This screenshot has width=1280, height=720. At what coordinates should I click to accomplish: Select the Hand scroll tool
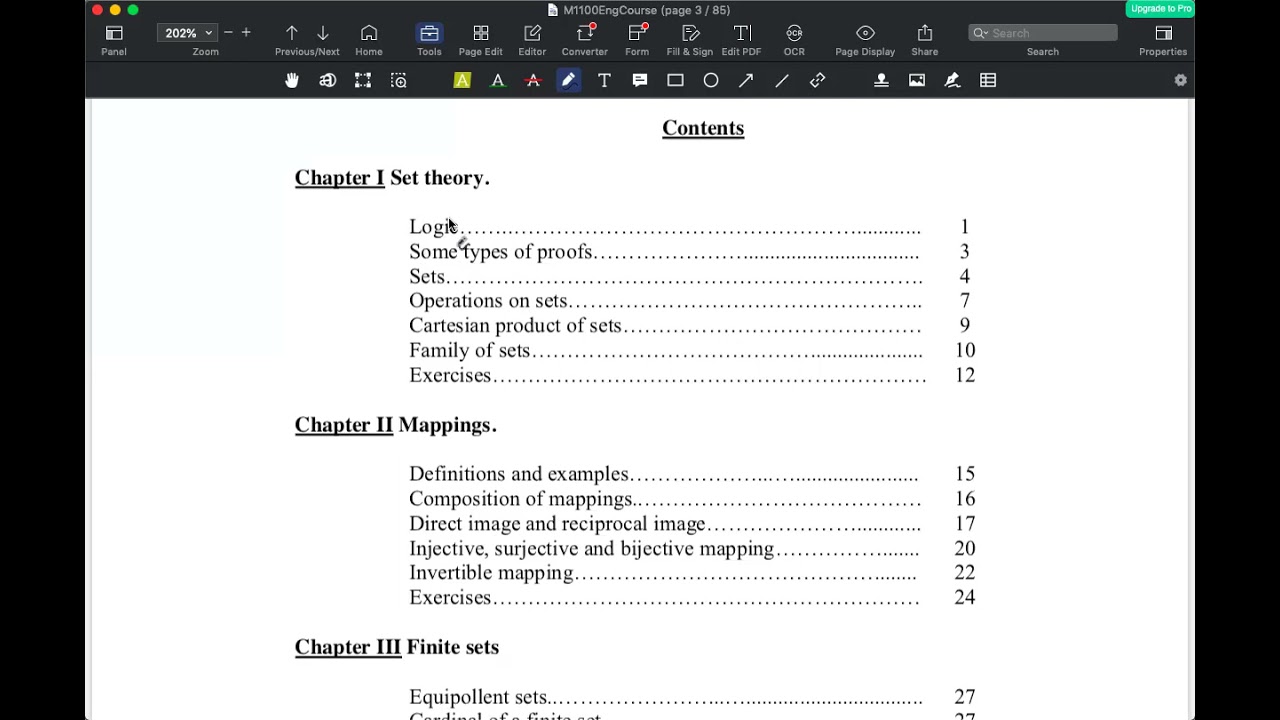coord(292,80)
